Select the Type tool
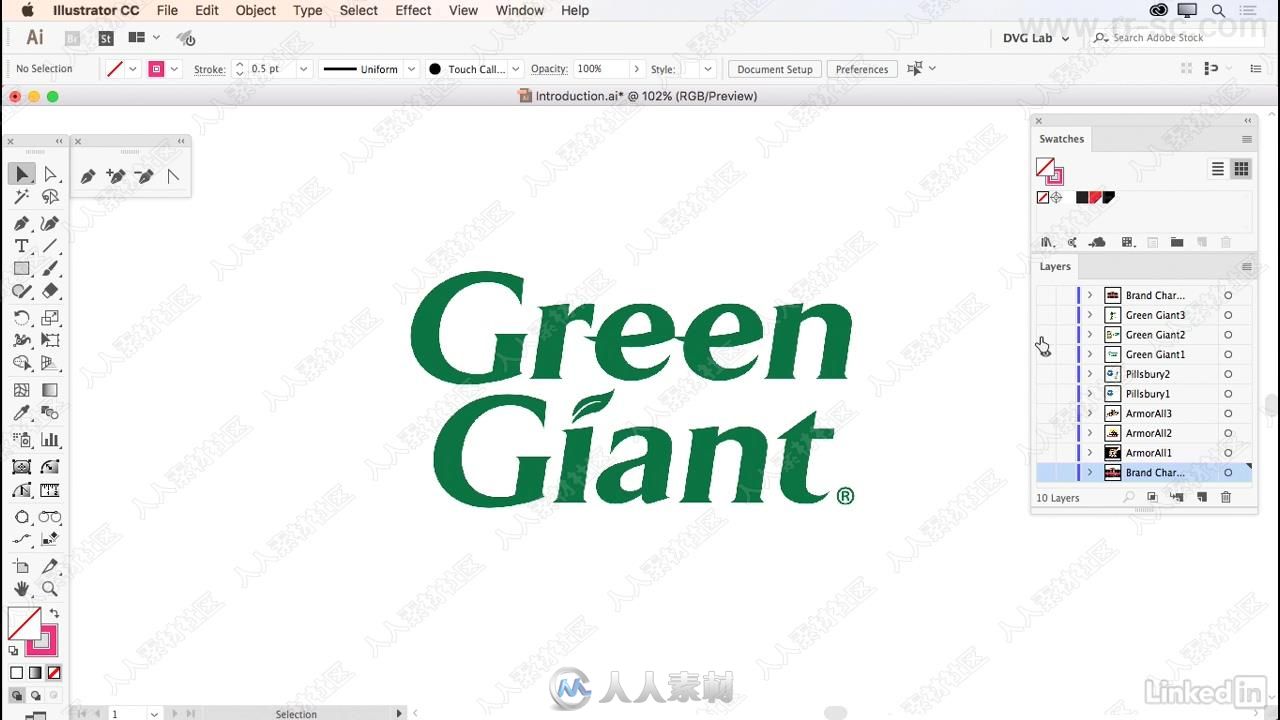Image resolution: width=1280 pixels, height=720 pixels. 22,246
